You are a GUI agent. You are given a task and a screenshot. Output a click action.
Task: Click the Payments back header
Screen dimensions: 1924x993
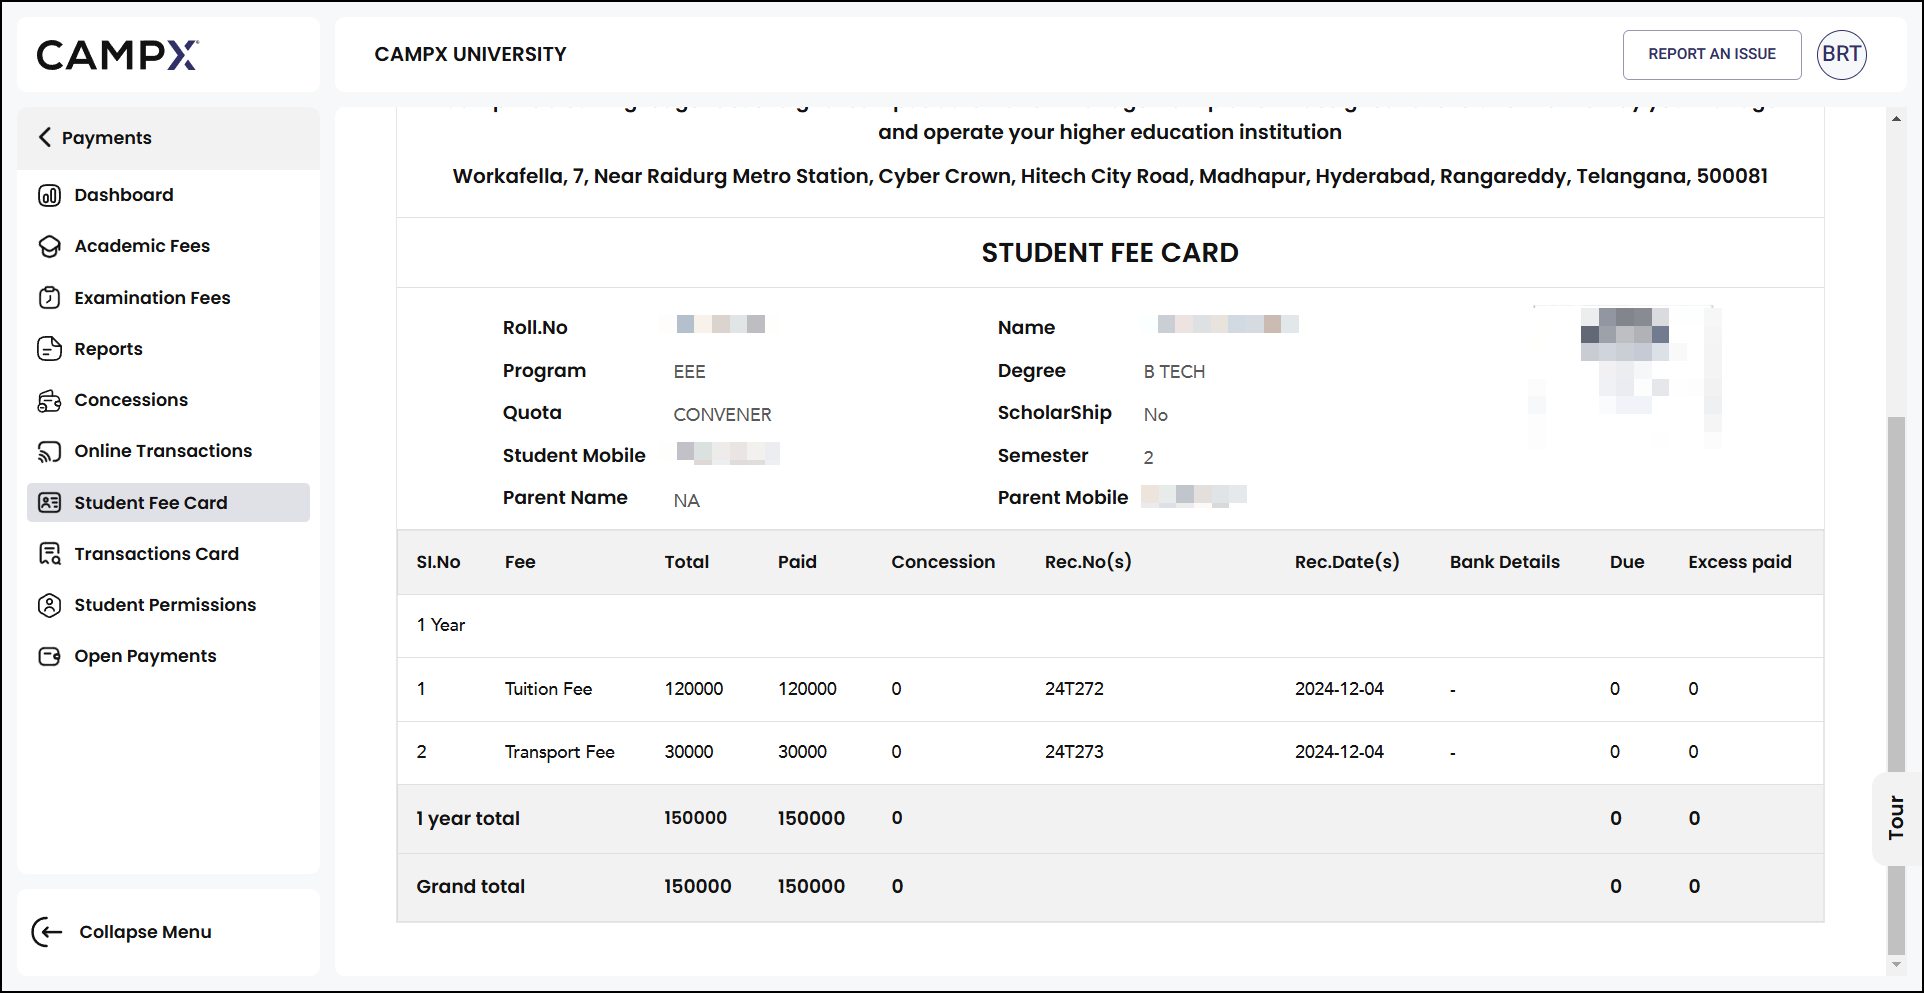(168, 138)
